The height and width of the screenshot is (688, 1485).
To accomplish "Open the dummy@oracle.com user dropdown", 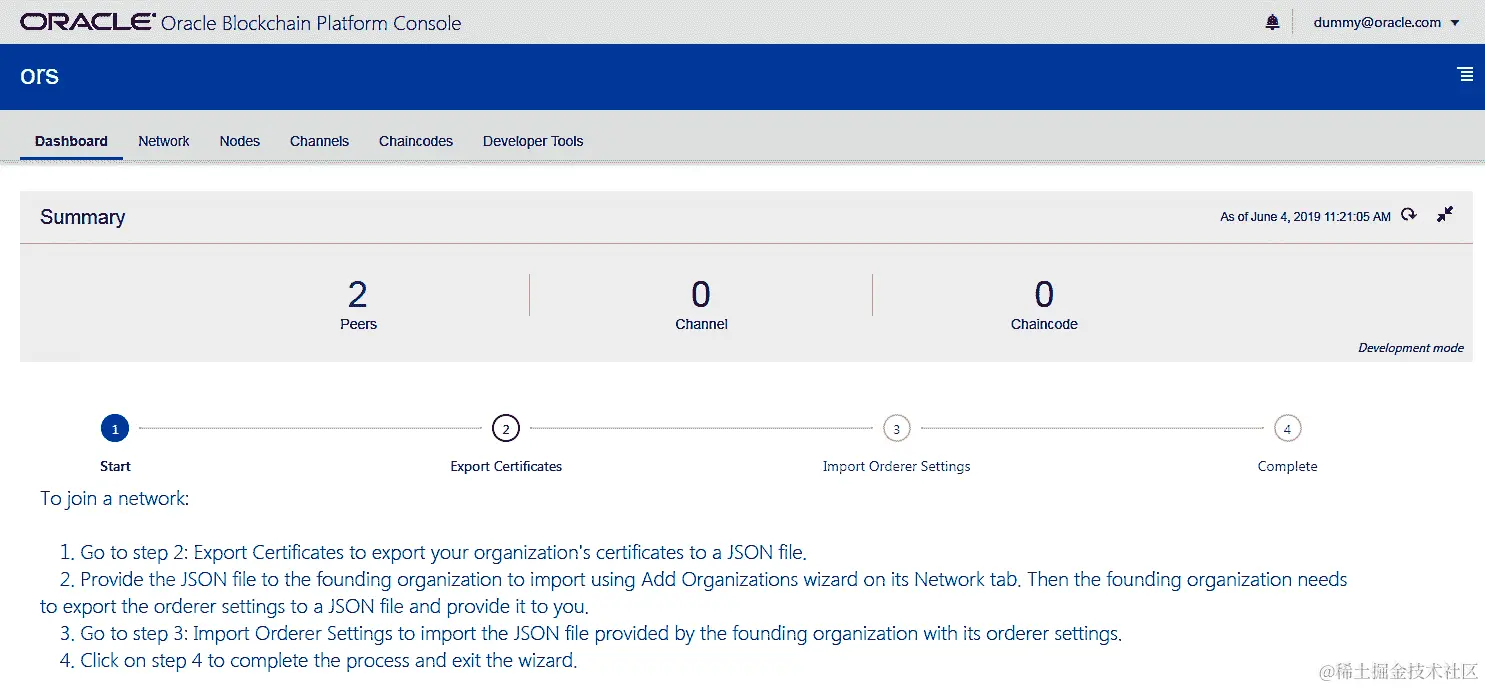I will point(1386,22).
